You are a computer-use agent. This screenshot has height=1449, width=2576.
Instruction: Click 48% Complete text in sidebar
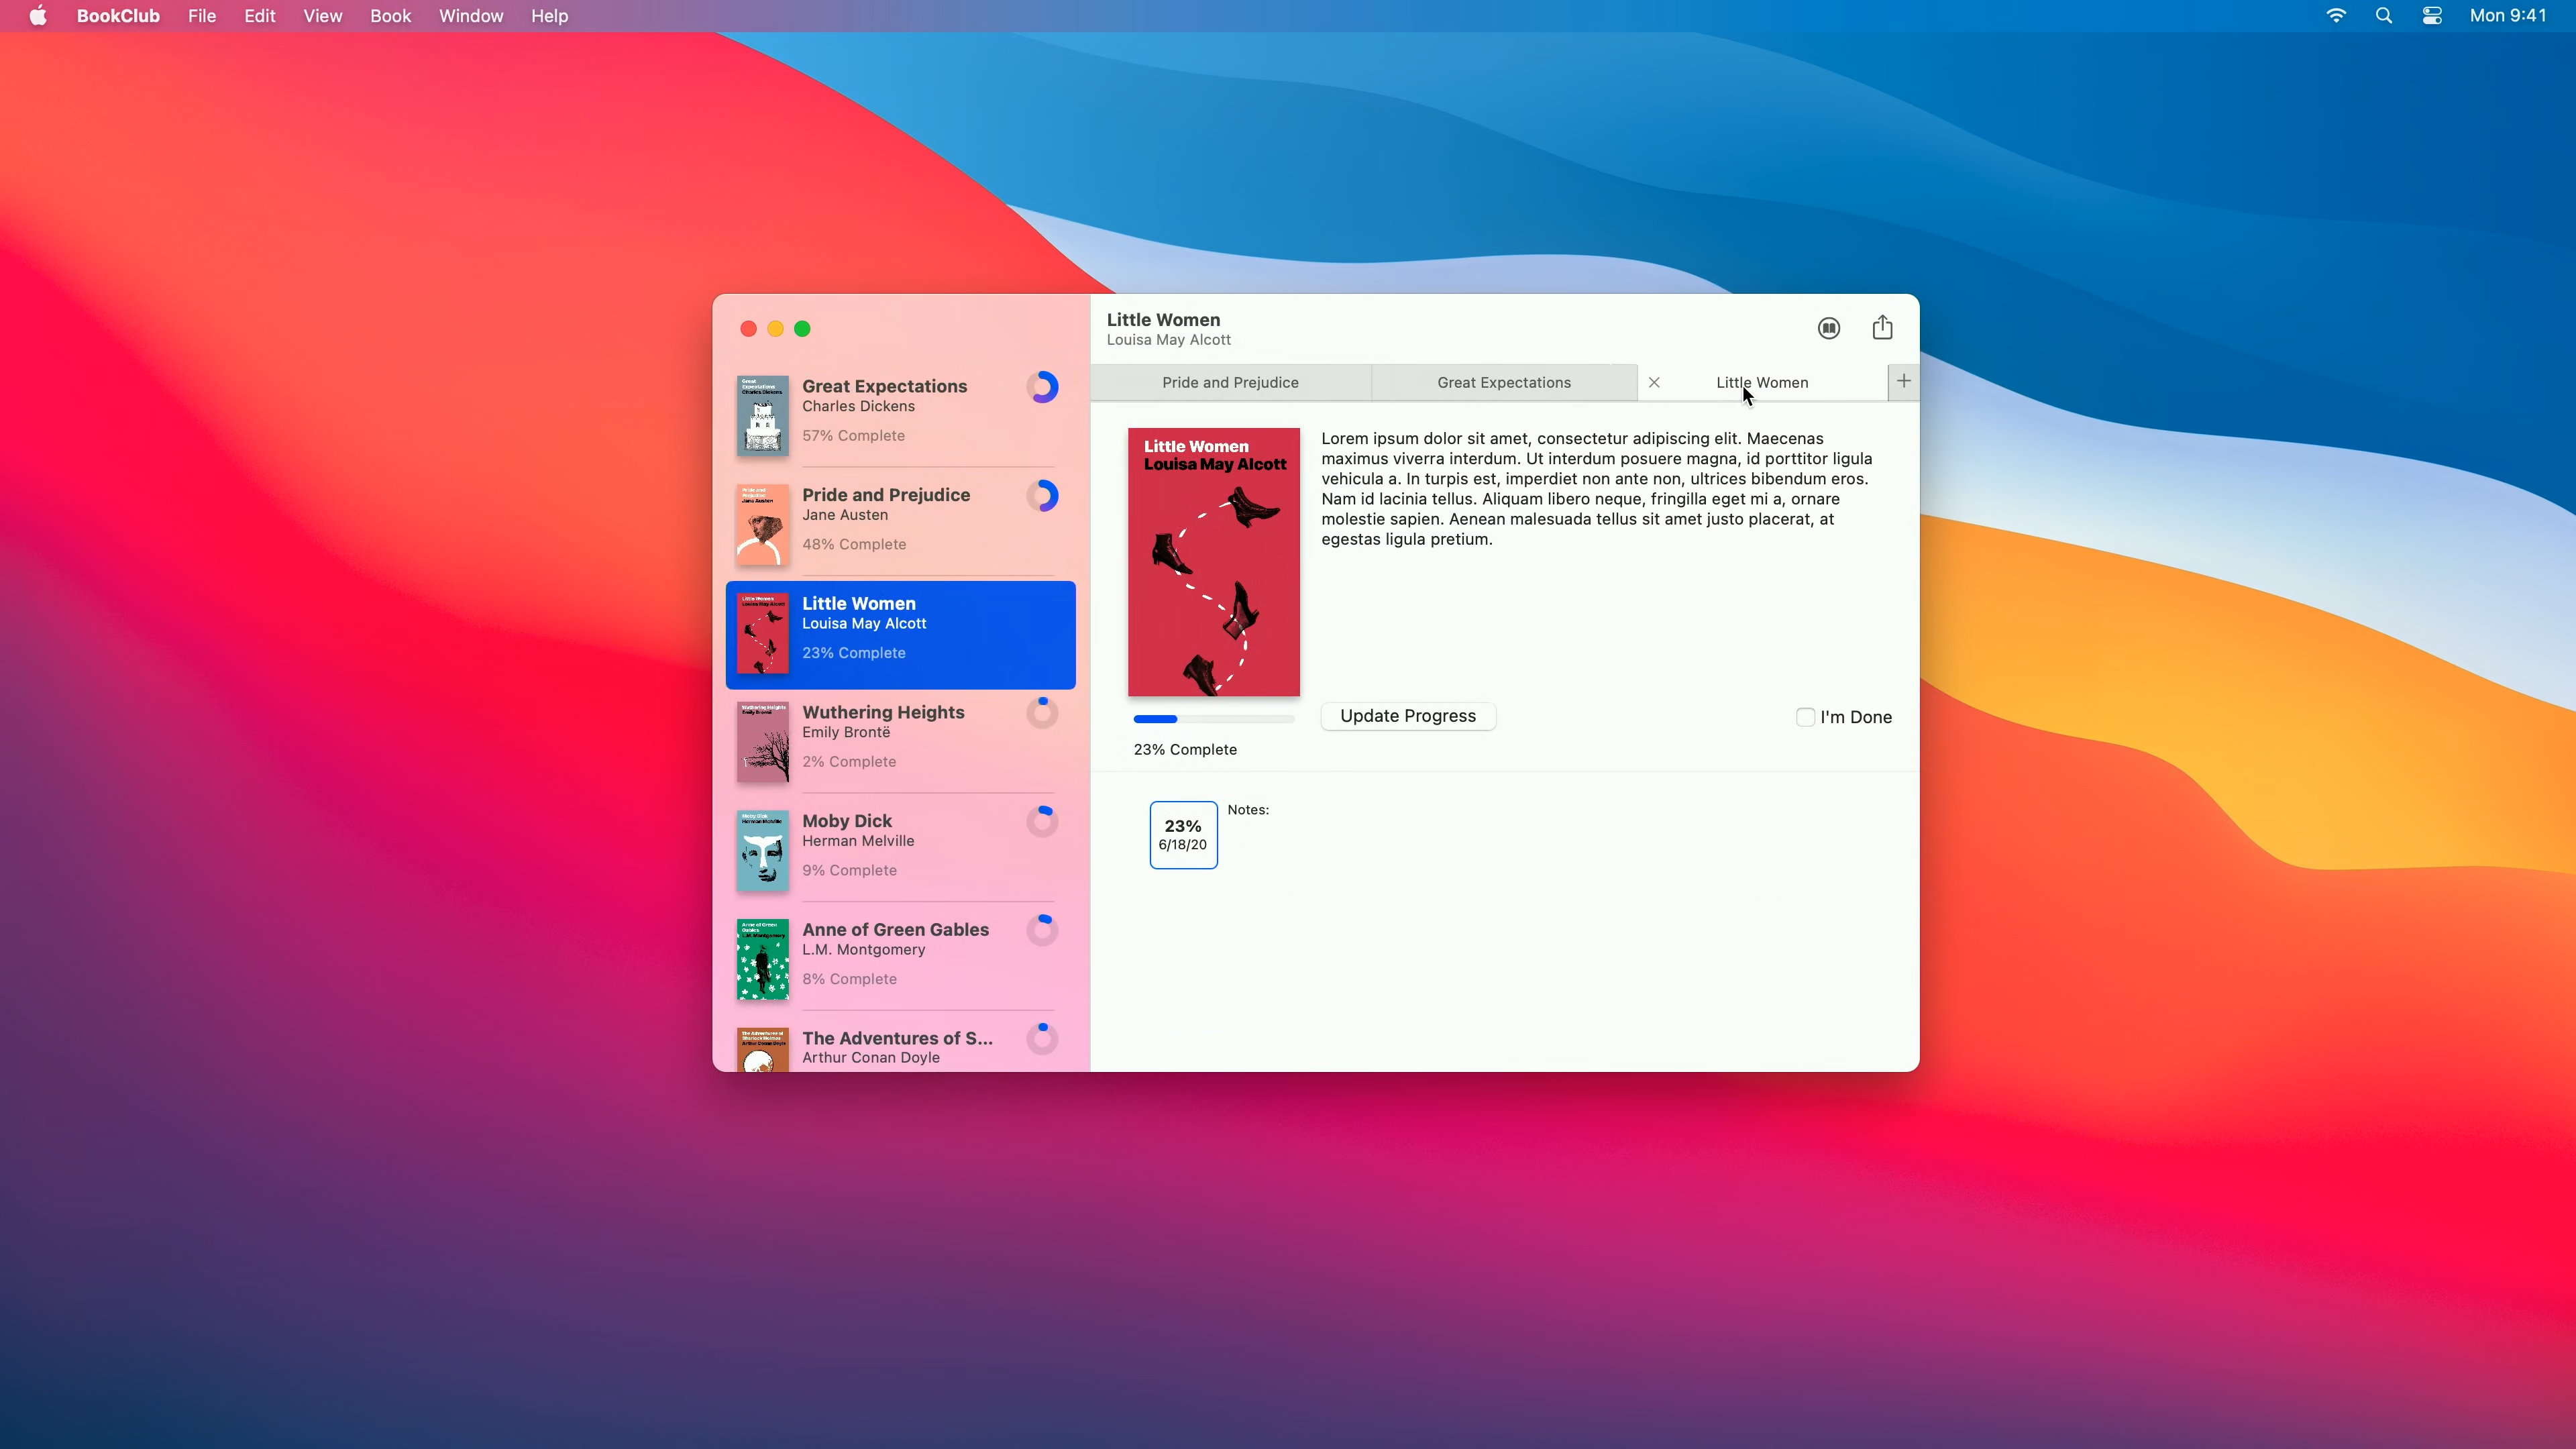(854, 545)
